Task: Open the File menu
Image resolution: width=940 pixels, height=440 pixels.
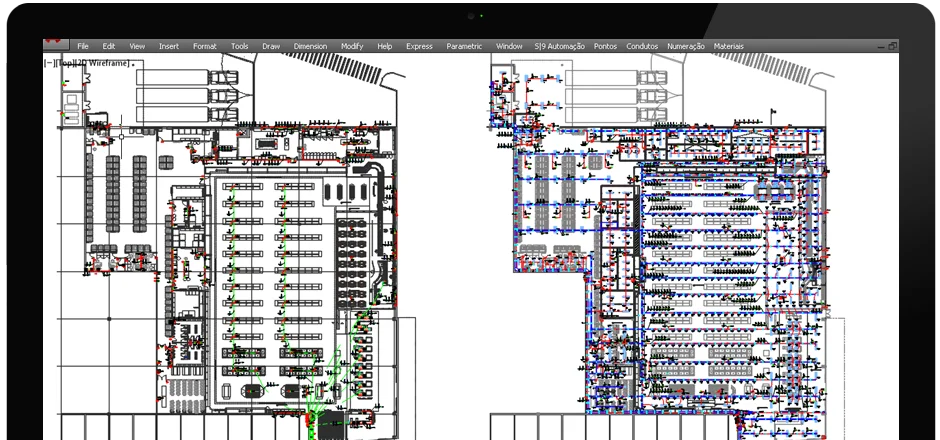Action: (x=83, y=46)
